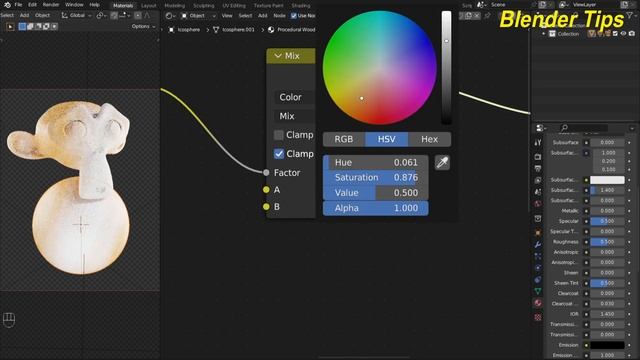
Task: Disable the checked Clamp checkbox
Action: point(279,154)
